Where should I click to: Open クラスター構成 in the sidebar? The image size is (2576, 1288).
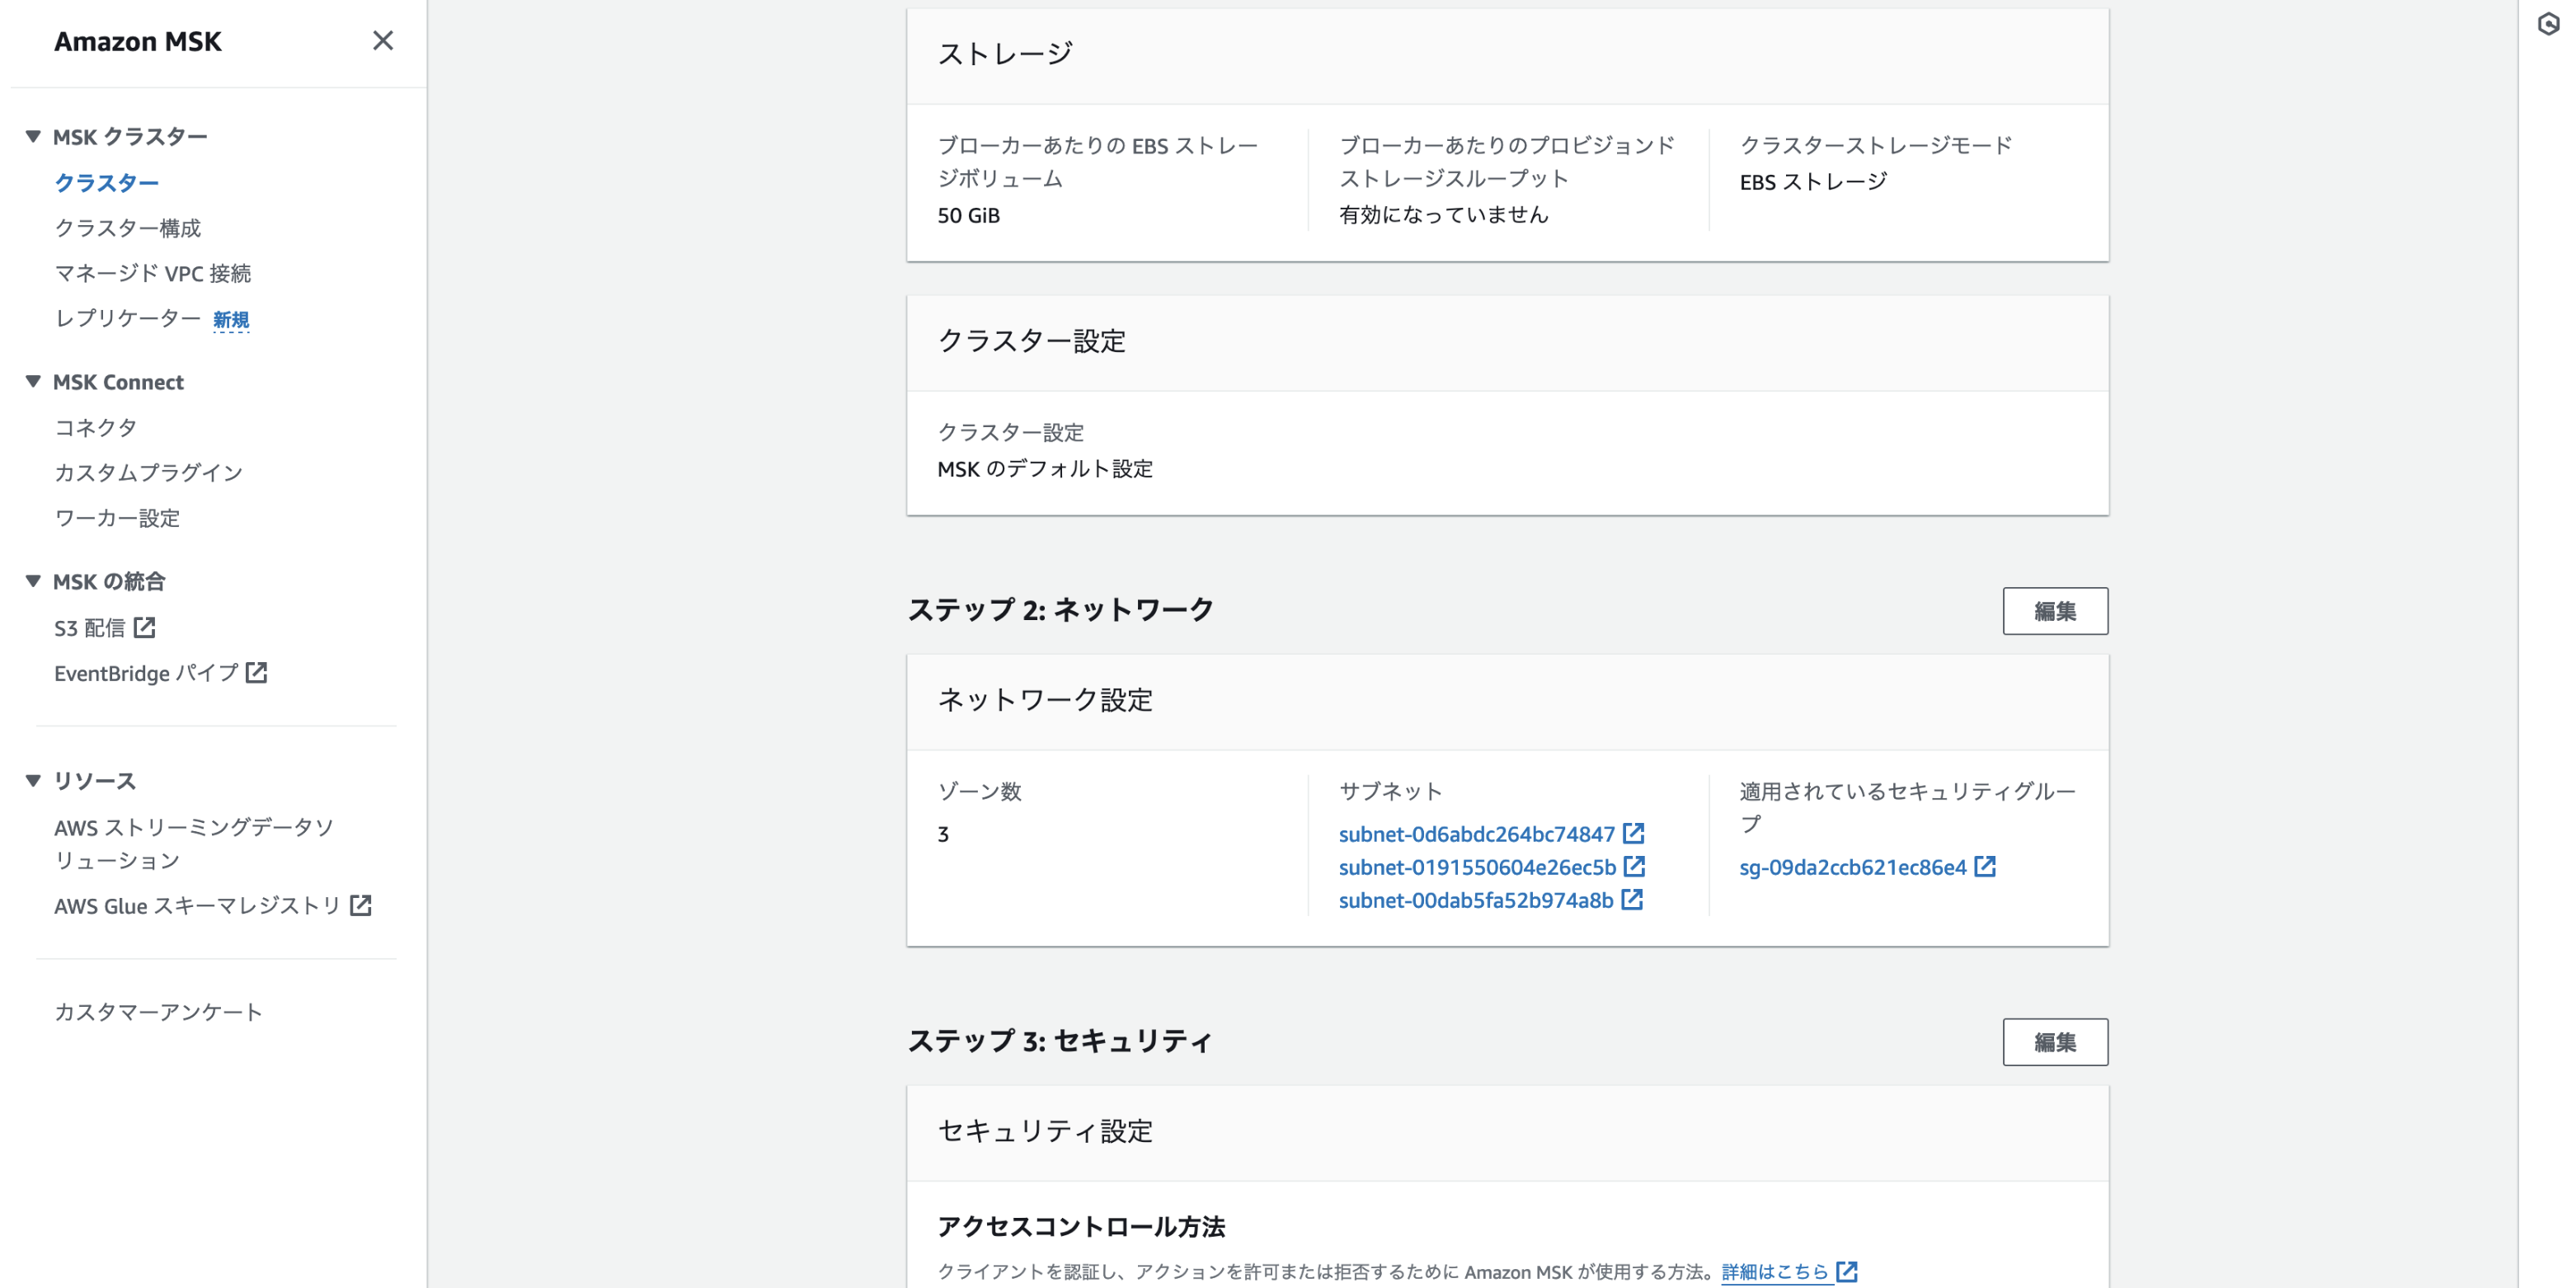pos(127,228)
